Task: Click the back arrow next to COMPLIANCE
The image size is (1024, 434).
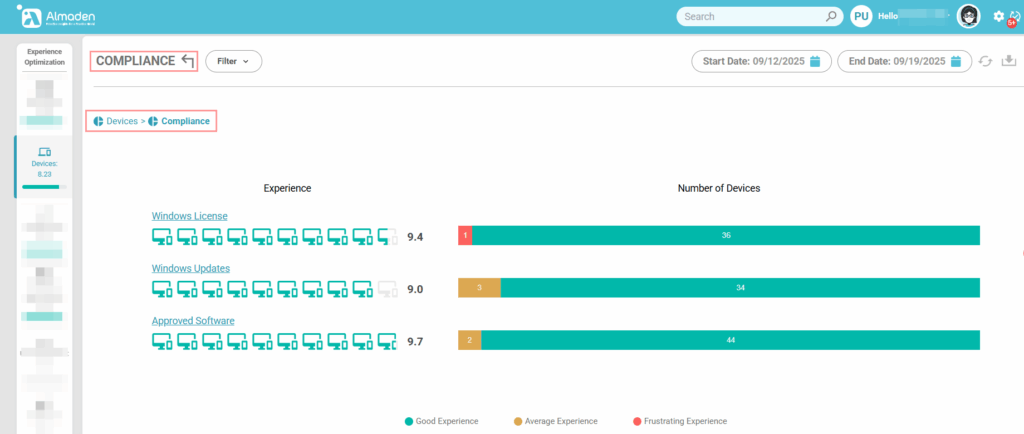Action: 187,61
